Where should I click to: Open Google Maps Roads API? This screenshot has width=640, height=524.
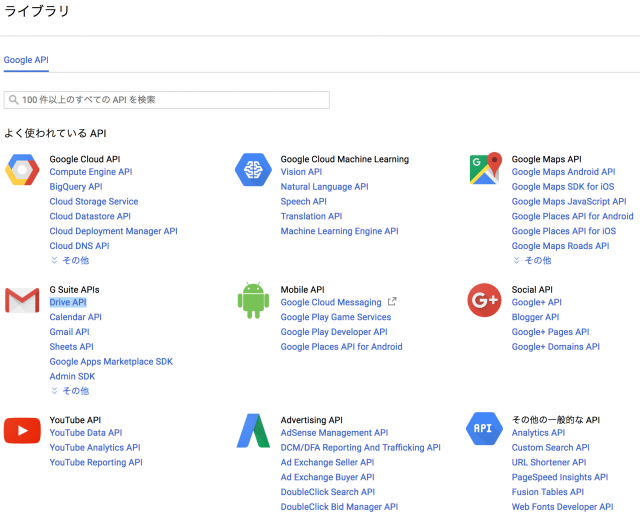click(x=560, y=246)
